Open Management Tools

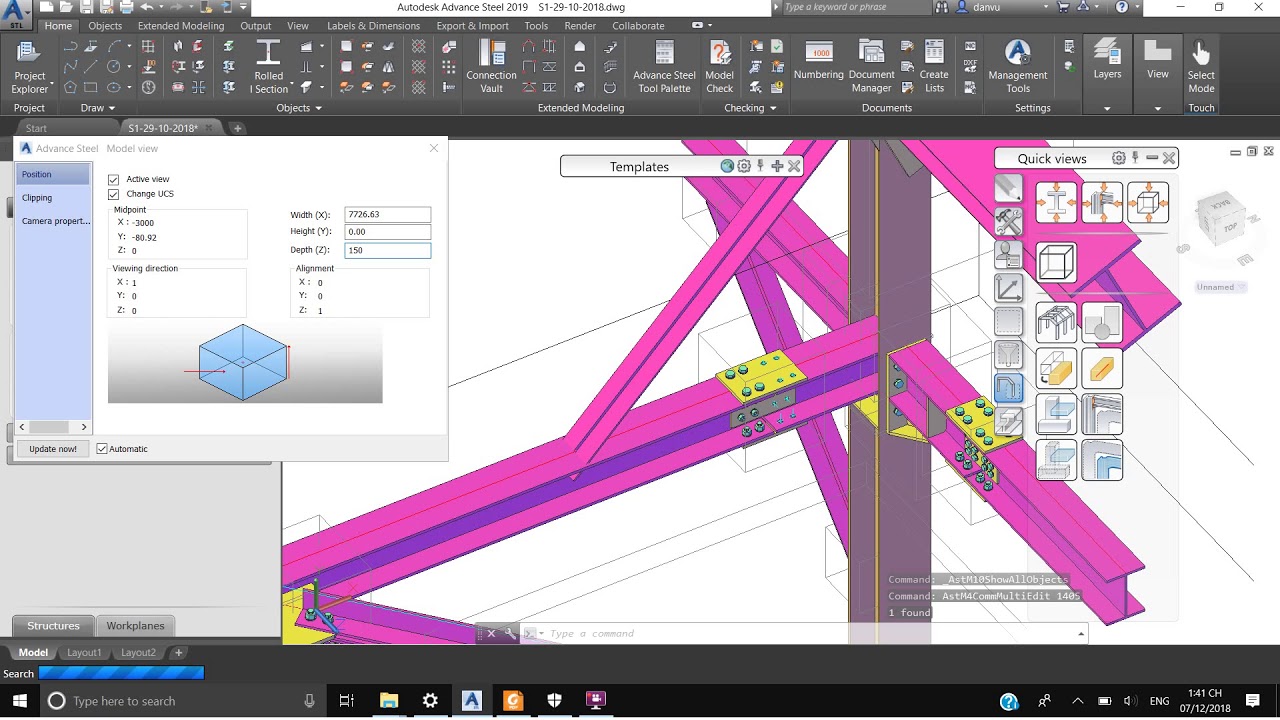[x=1017, y=67]
